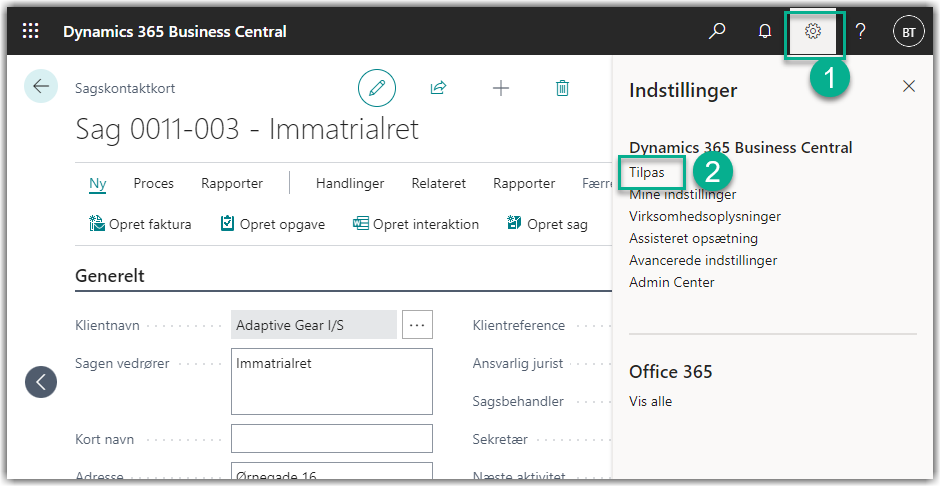Open the Mine indstillinger link
Screen dimensions: 941x487
pos(682,194)
